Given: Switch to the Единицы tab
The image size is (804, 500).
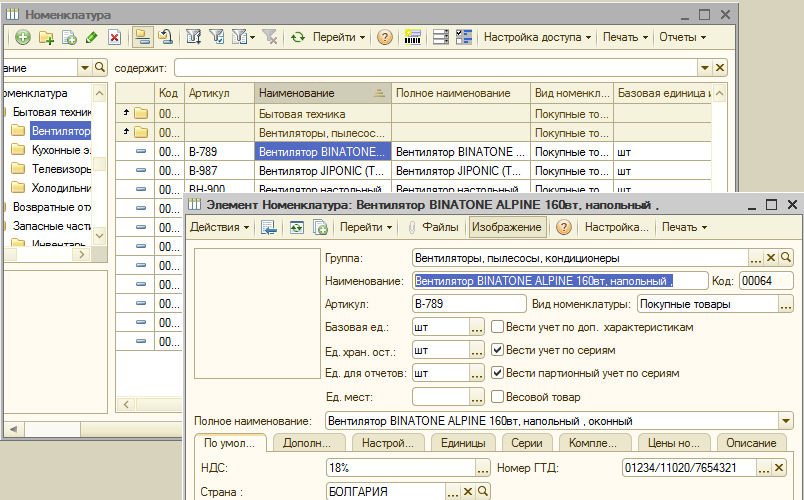Looking at the screenshot, I should [x=463, y=443].
